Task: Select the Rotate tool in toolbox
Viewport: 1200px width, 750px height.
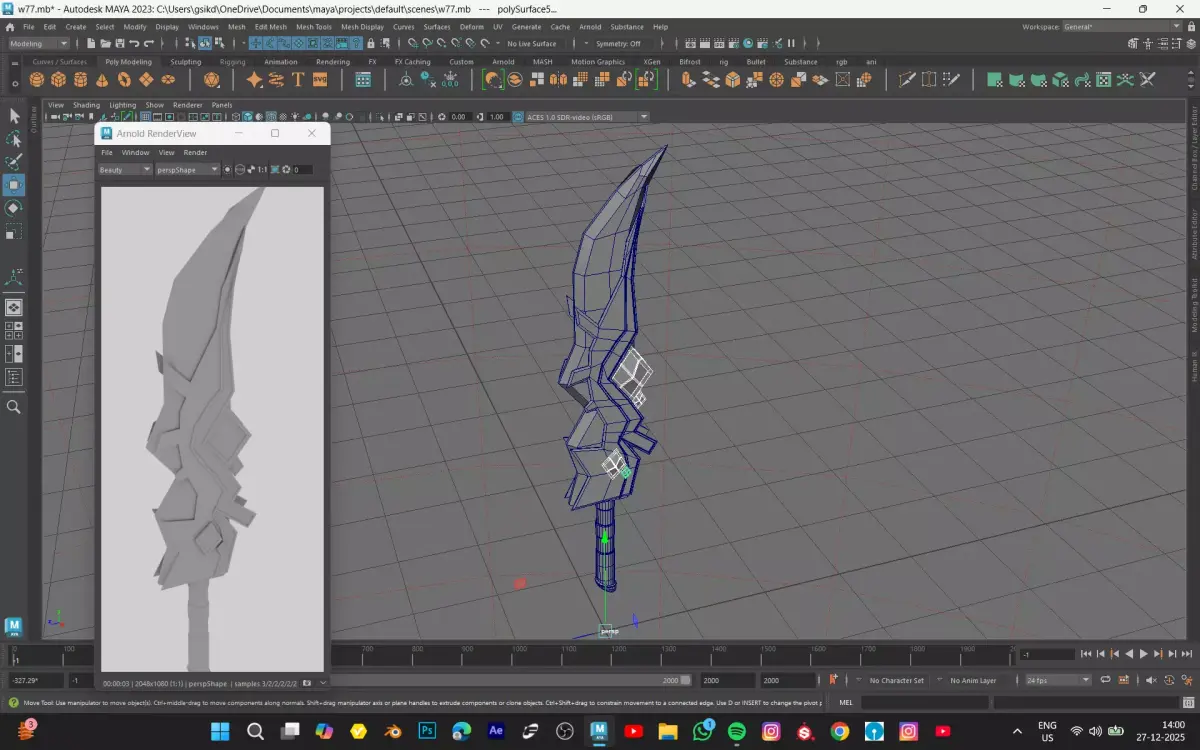Action: 14,208
